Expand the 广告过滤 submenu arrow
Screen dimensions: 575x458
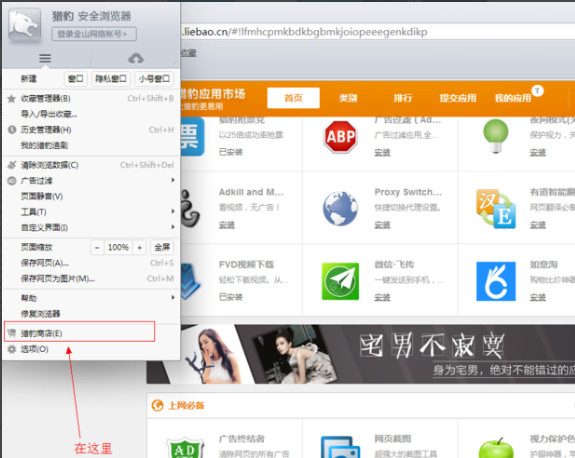tap(173, 180)
